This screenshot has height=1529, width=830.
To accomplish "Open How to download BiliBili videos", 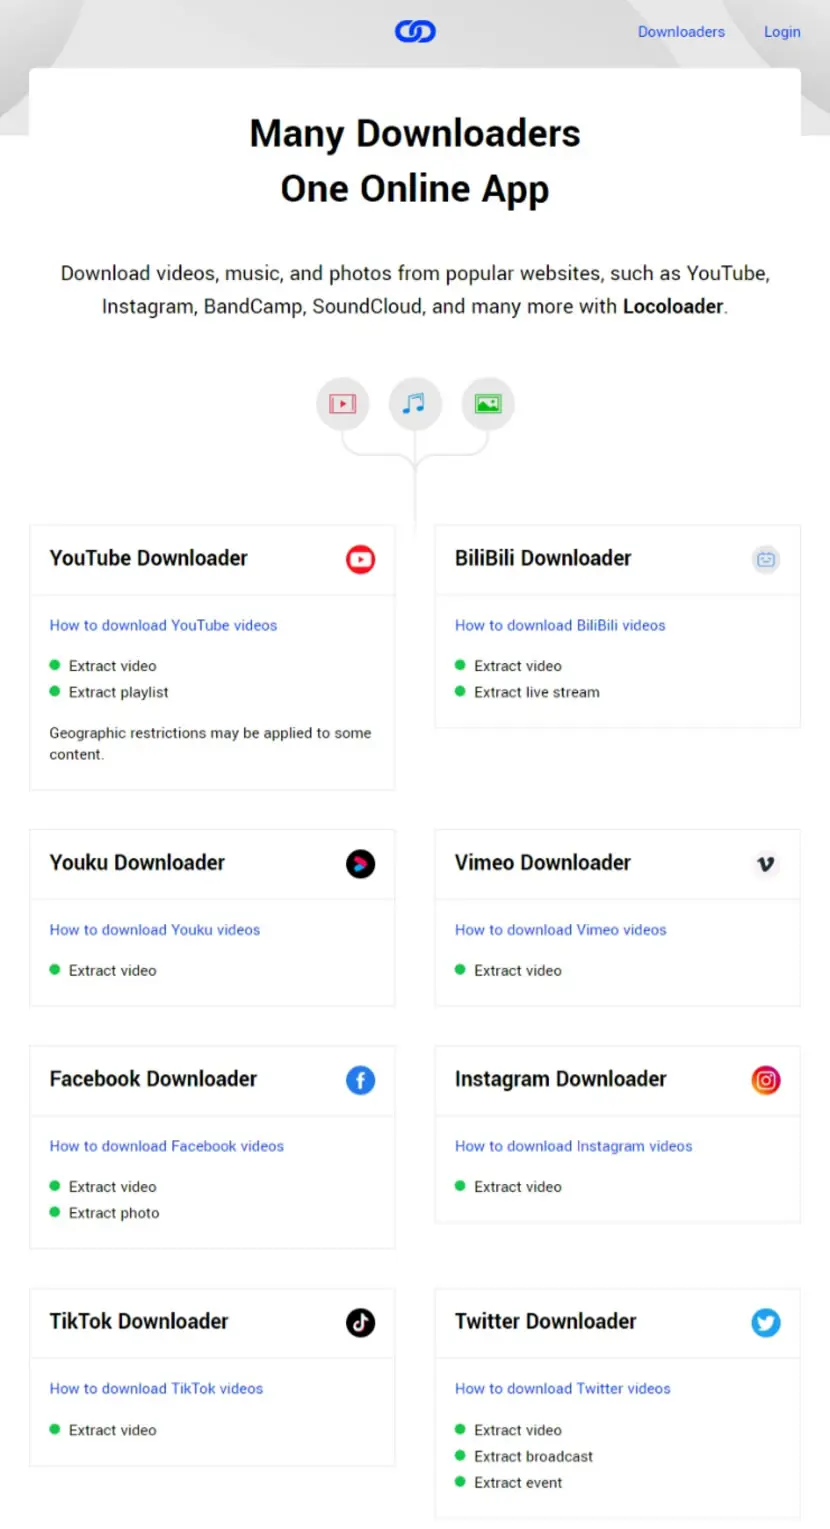I will point(560,625).
